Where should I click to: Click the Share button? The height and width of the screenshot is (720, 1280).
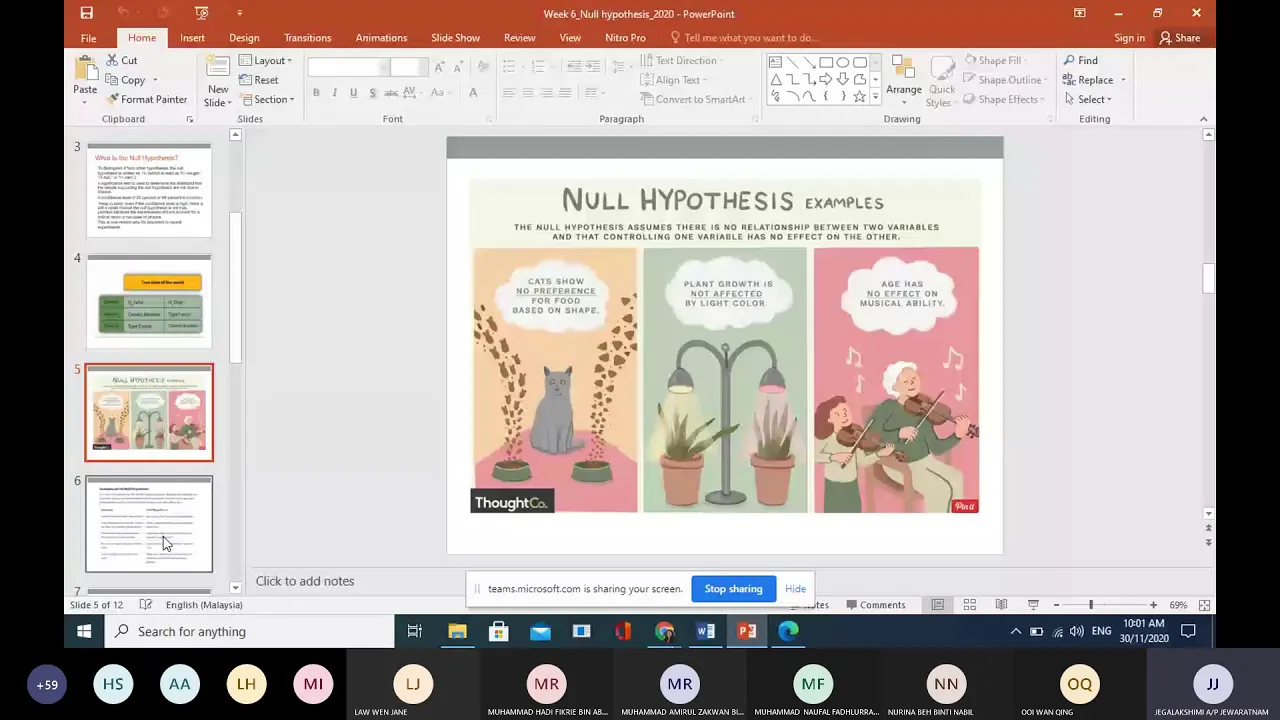click(1180, 38)
